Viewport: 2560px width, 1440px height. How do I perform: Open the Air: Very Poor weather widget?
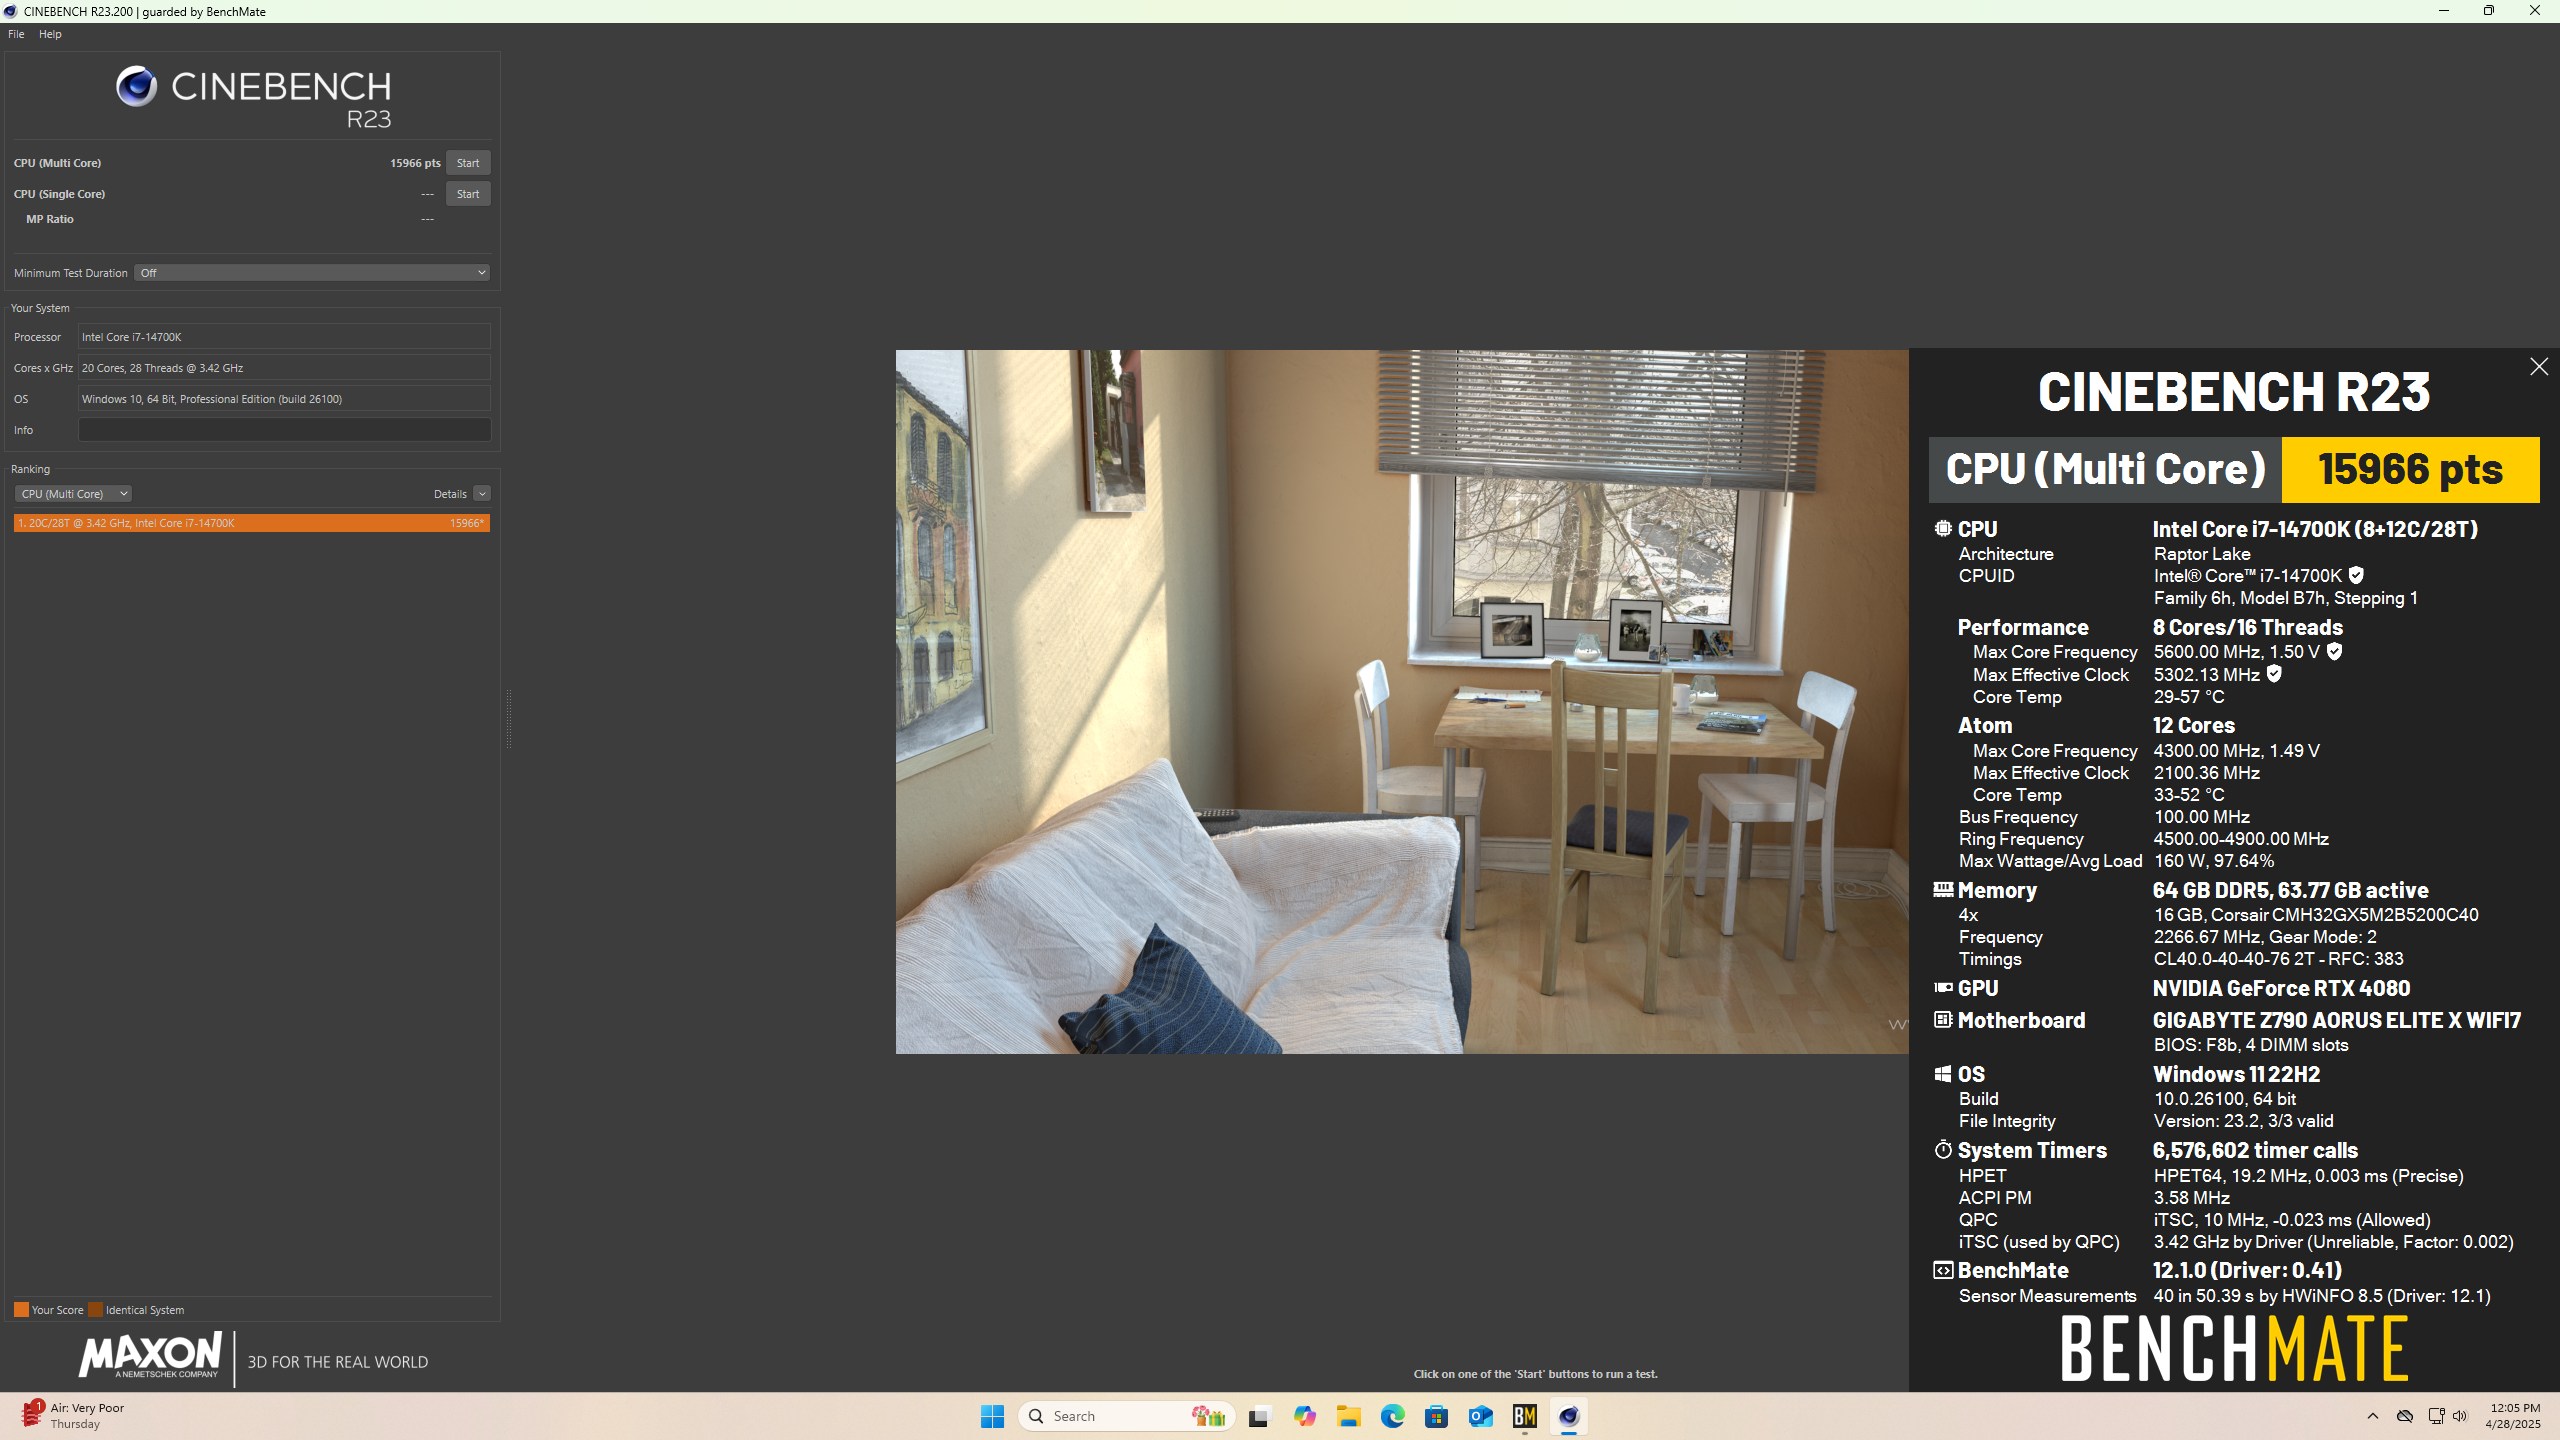(x=72, y=1416)
